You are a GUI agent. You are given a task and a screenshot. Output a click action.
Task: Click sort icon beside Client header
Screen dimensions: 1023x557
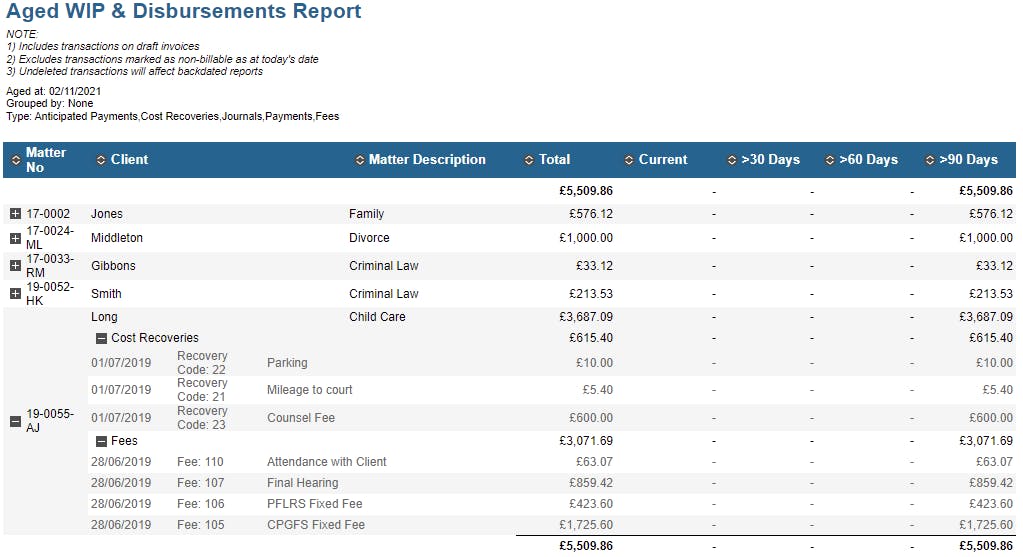pos(100,160)
